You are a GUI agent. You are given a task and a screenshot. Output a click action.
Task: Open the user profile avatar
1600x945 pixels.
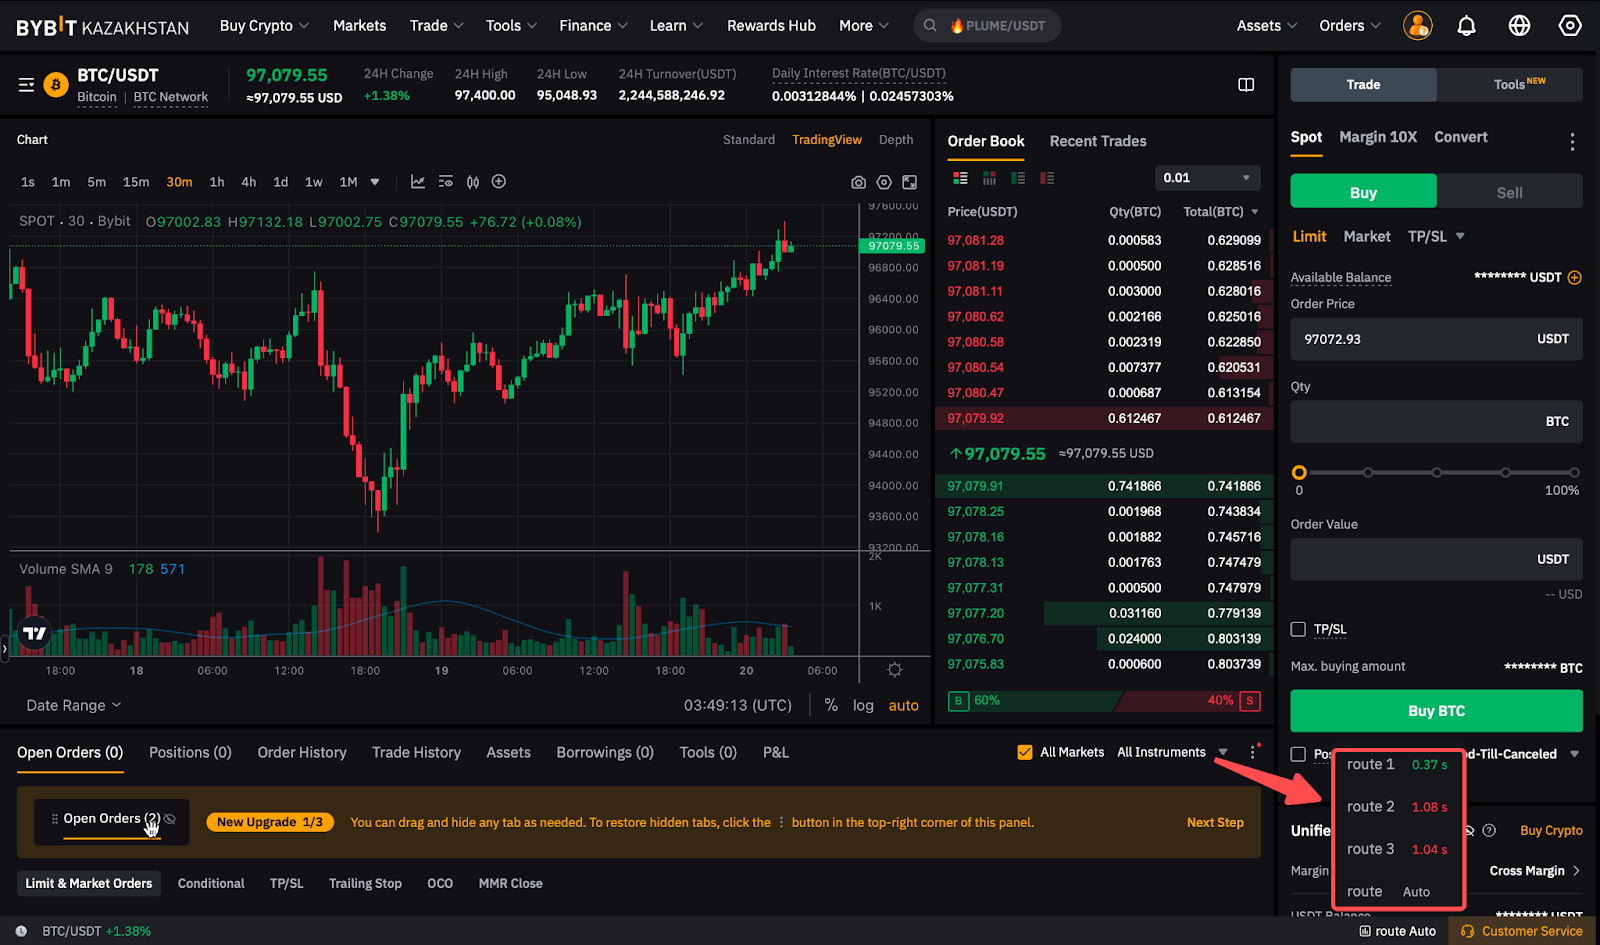point(1417,26)
